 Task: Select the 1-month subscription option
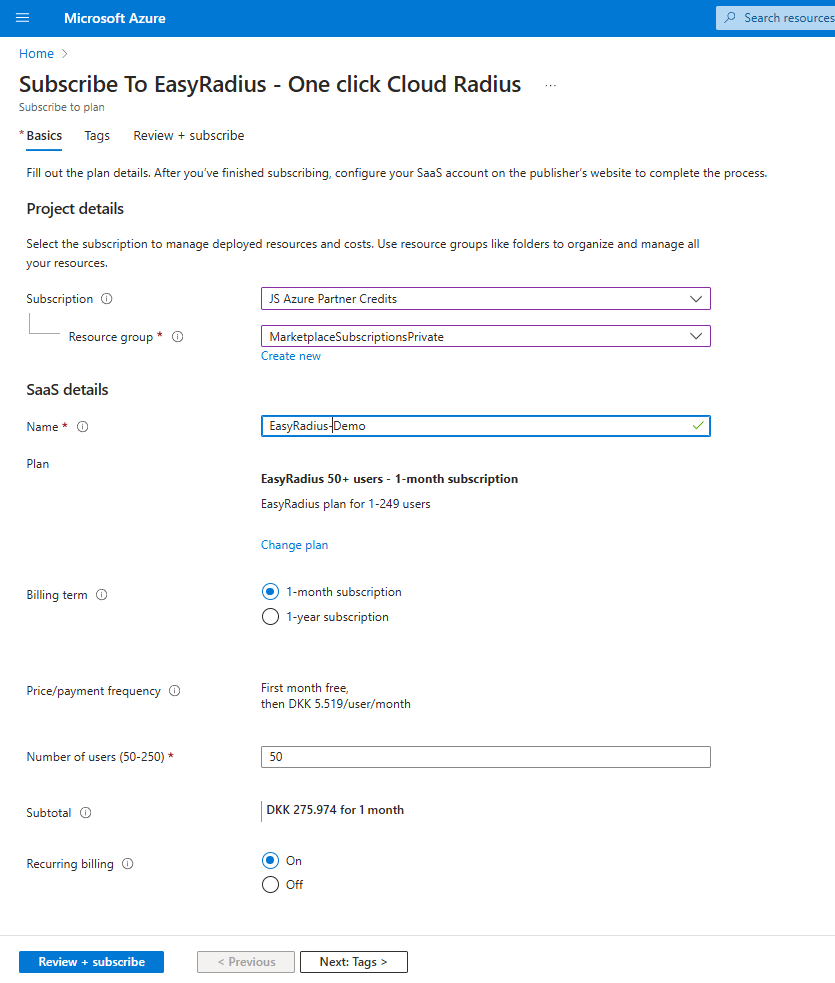pyautogui.click(x=270, y=591)
